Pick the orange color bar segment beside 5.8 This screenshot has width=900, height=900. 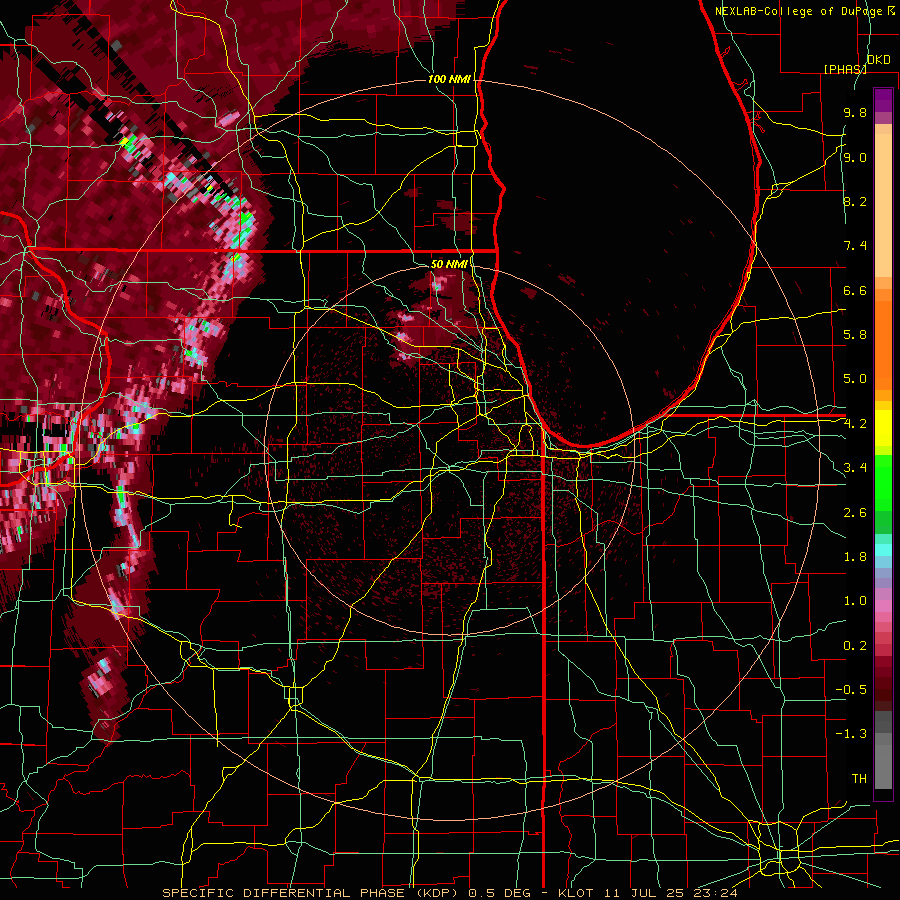pyautogui.click(x=883, y=344)
